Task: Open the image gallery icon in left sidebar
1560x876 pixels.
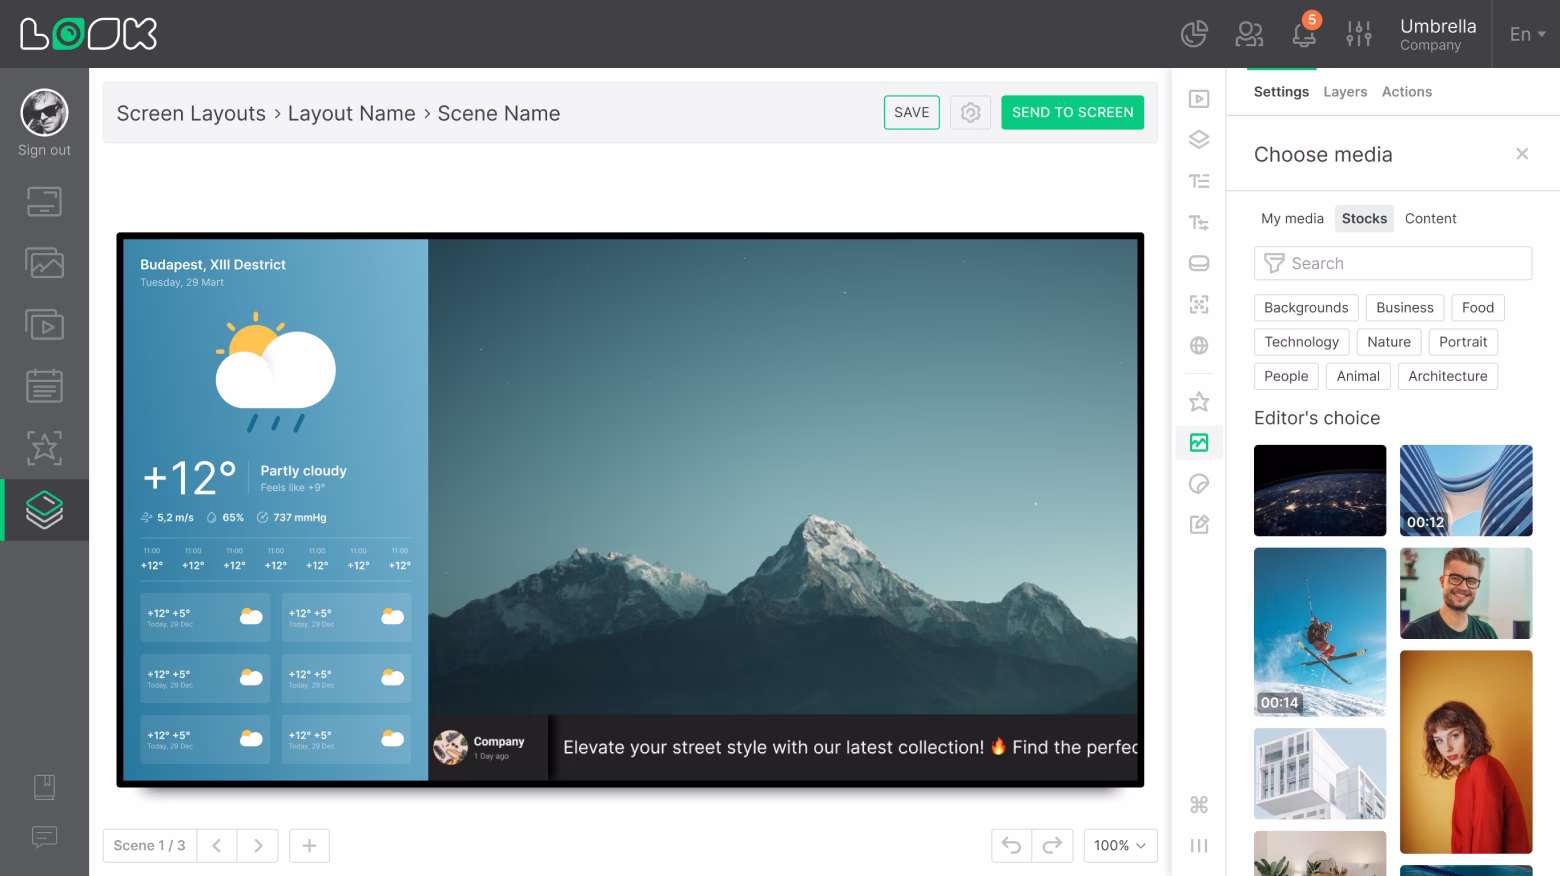Action: [x=44, y=263]
